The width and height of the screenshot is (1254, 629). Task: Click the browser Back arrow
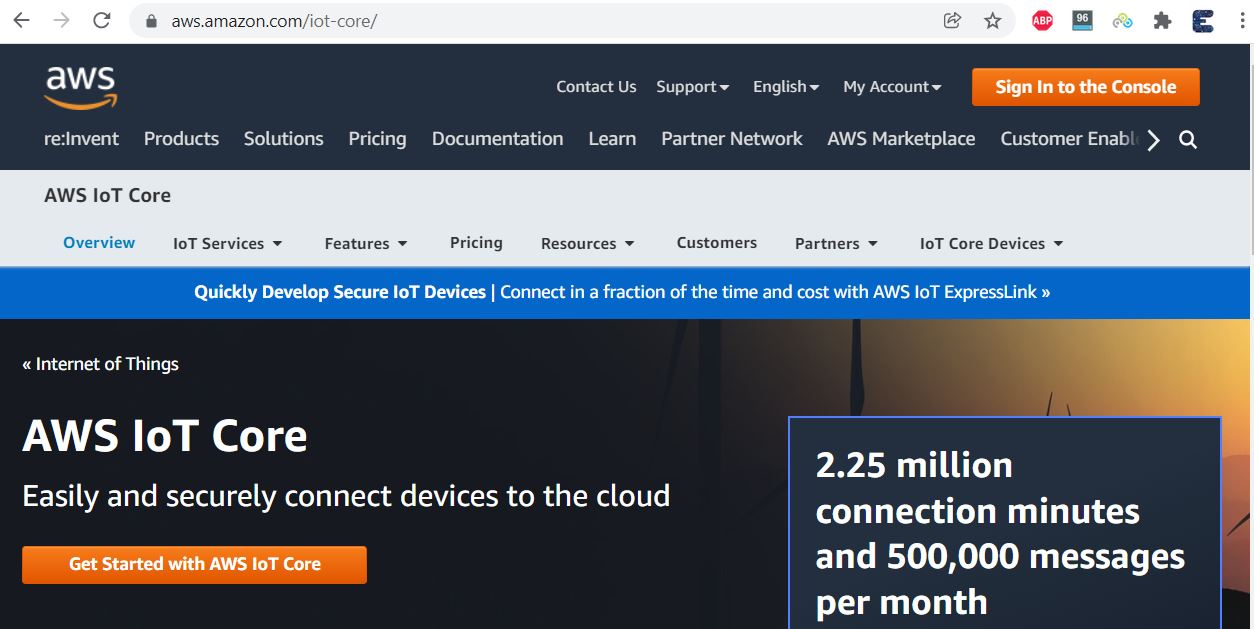tap(21, 20)
